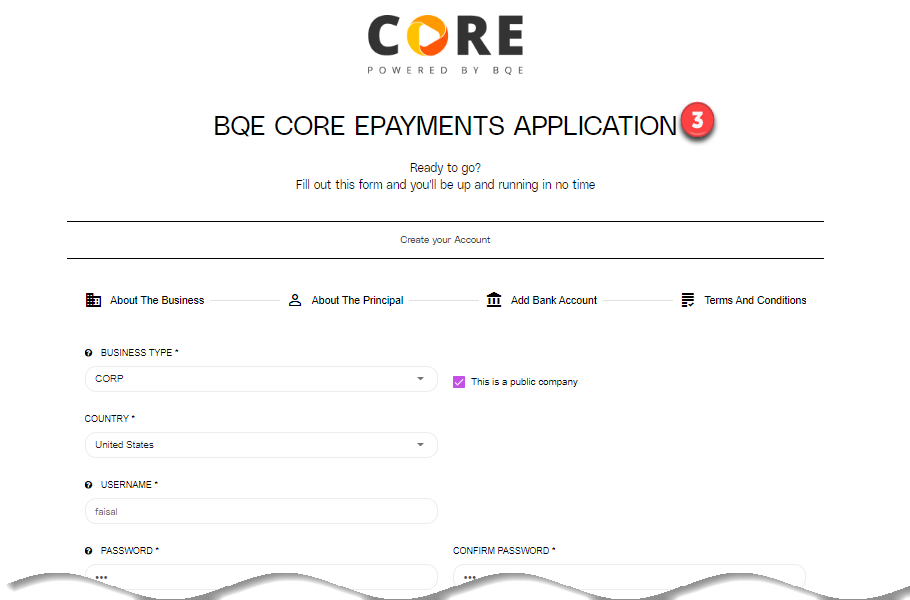Image resolution: width=910 pixels, height=600 pixels.
Task: Click the USERNAME field containing faisal
Action: 261,511
